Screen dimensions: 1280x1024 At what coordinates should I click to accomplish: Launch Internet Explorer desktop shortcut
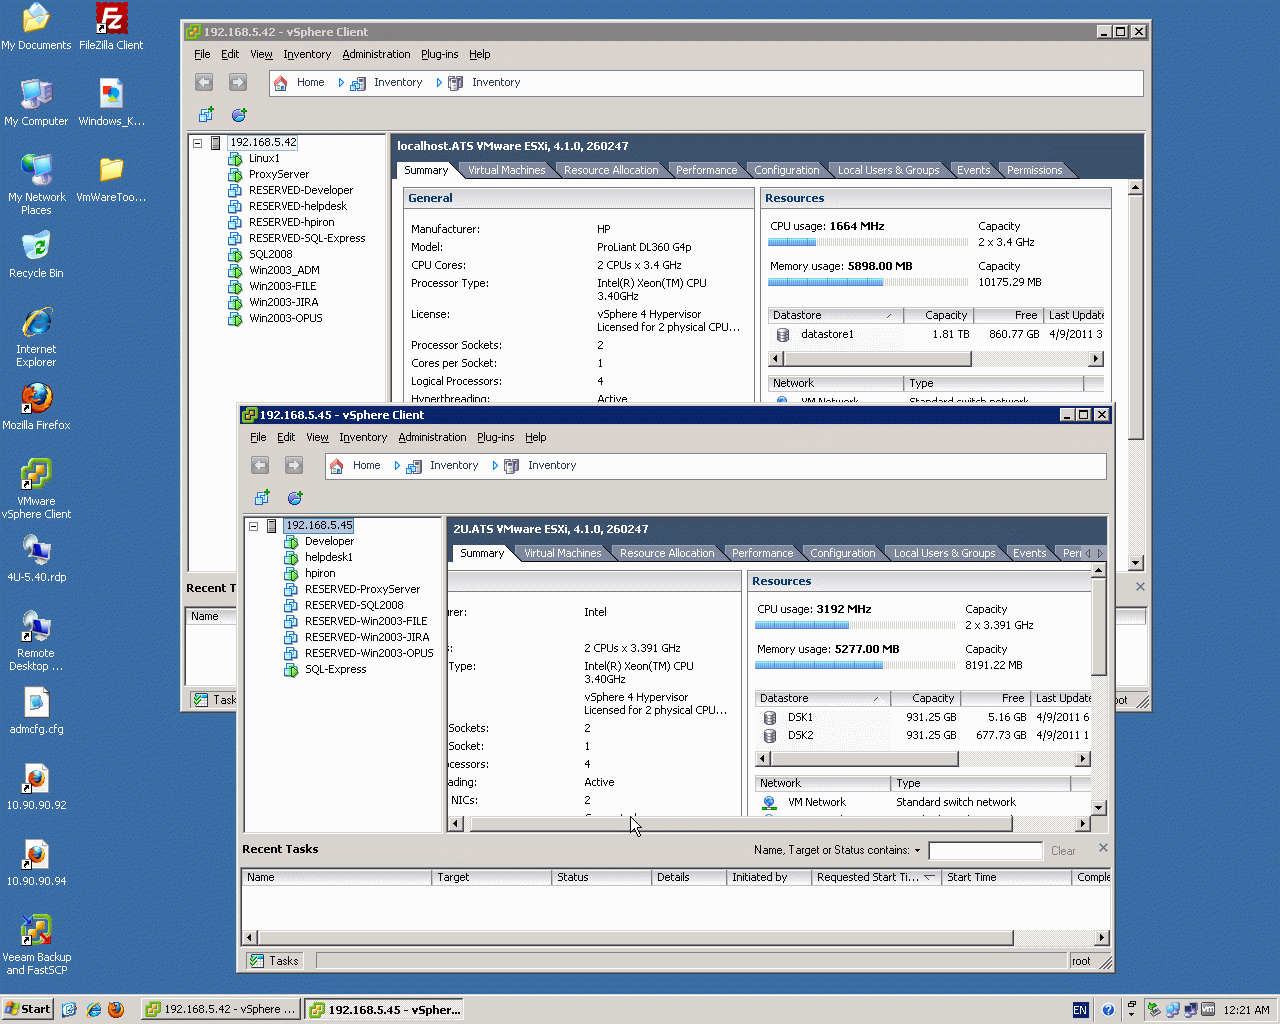point(36,337)
